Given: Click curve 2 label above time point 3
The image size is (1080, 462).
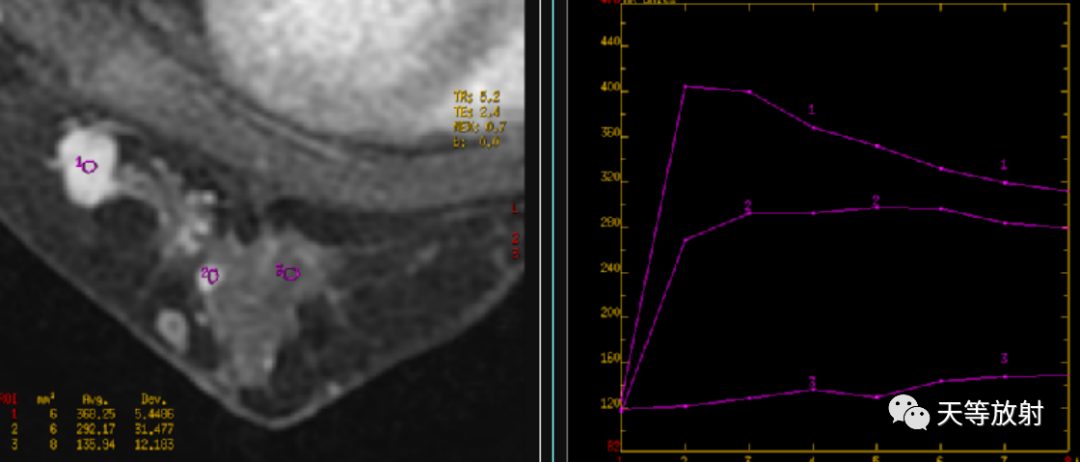Looking at the screenshot, I should coord(747,205).
